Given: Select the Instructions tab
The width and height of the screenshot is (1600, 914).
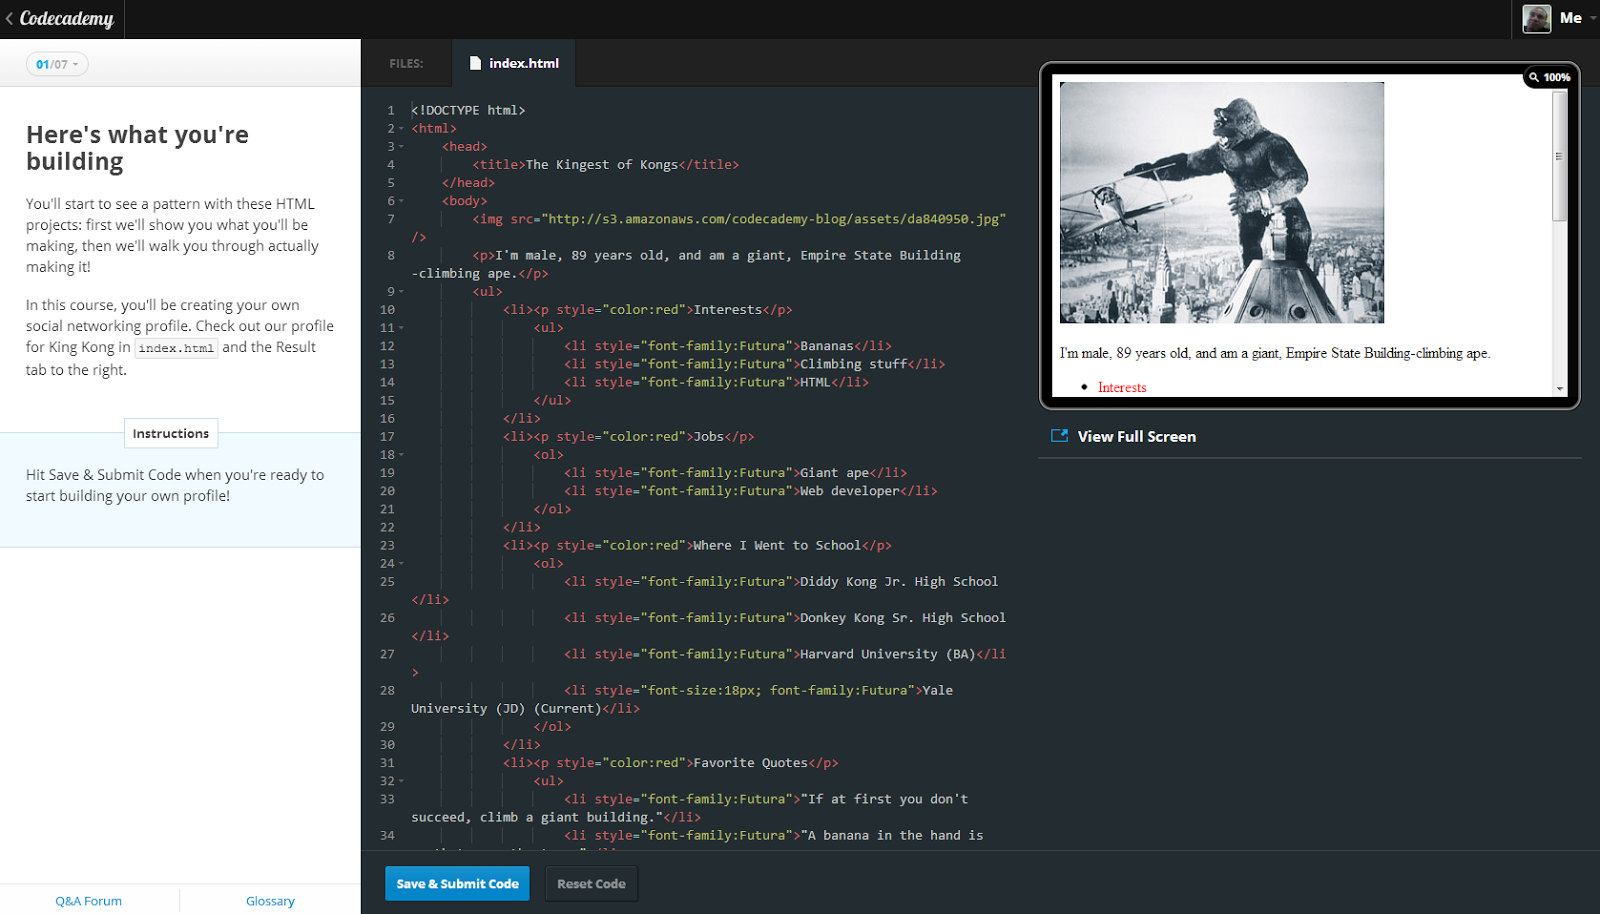Looking at the screenshot, I should [170, 433].
